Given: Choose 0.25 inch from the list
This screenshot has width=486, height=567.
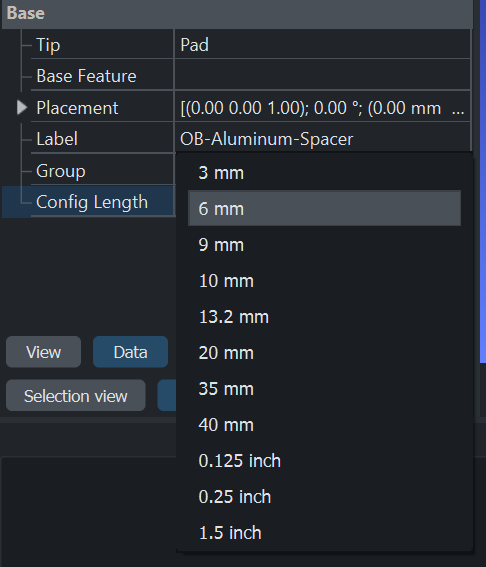Looking at the screenshot, I should click(x=324, y=496).
